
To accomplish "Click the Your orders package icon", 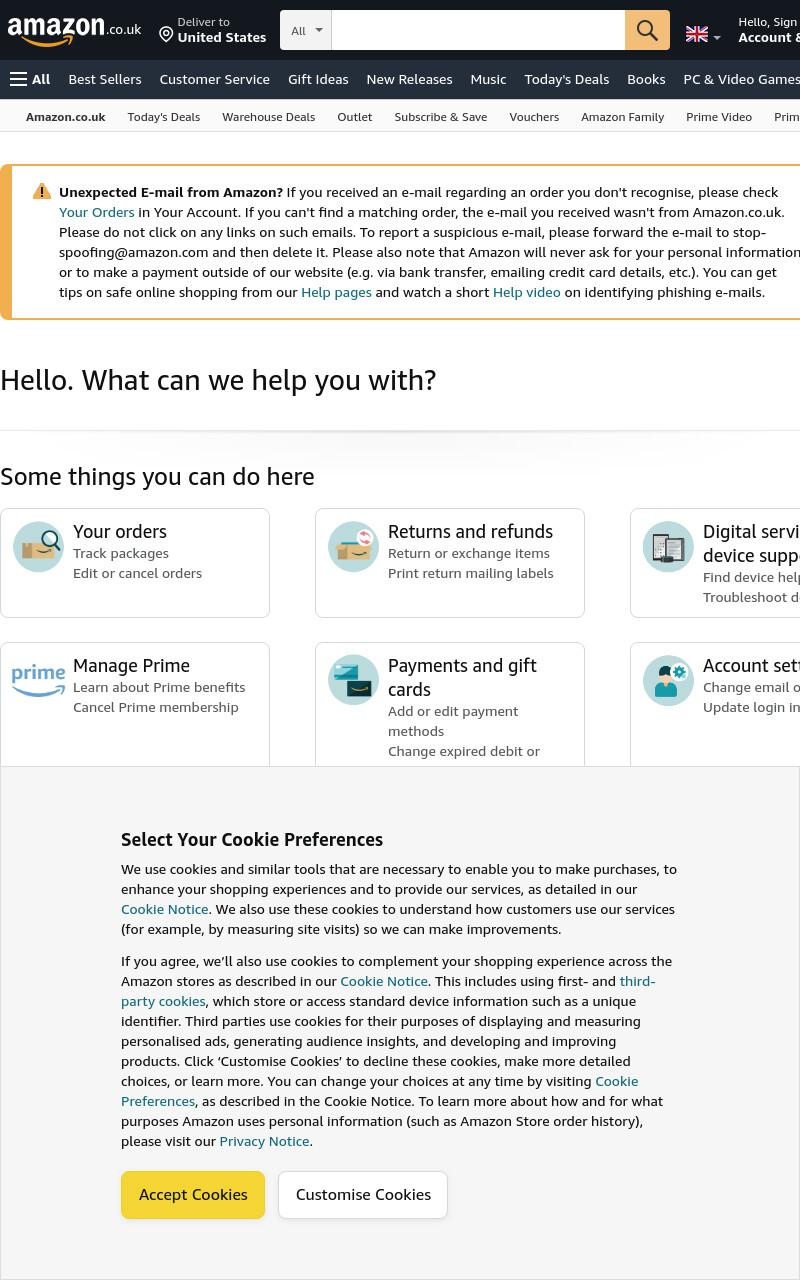I will 38,547.
